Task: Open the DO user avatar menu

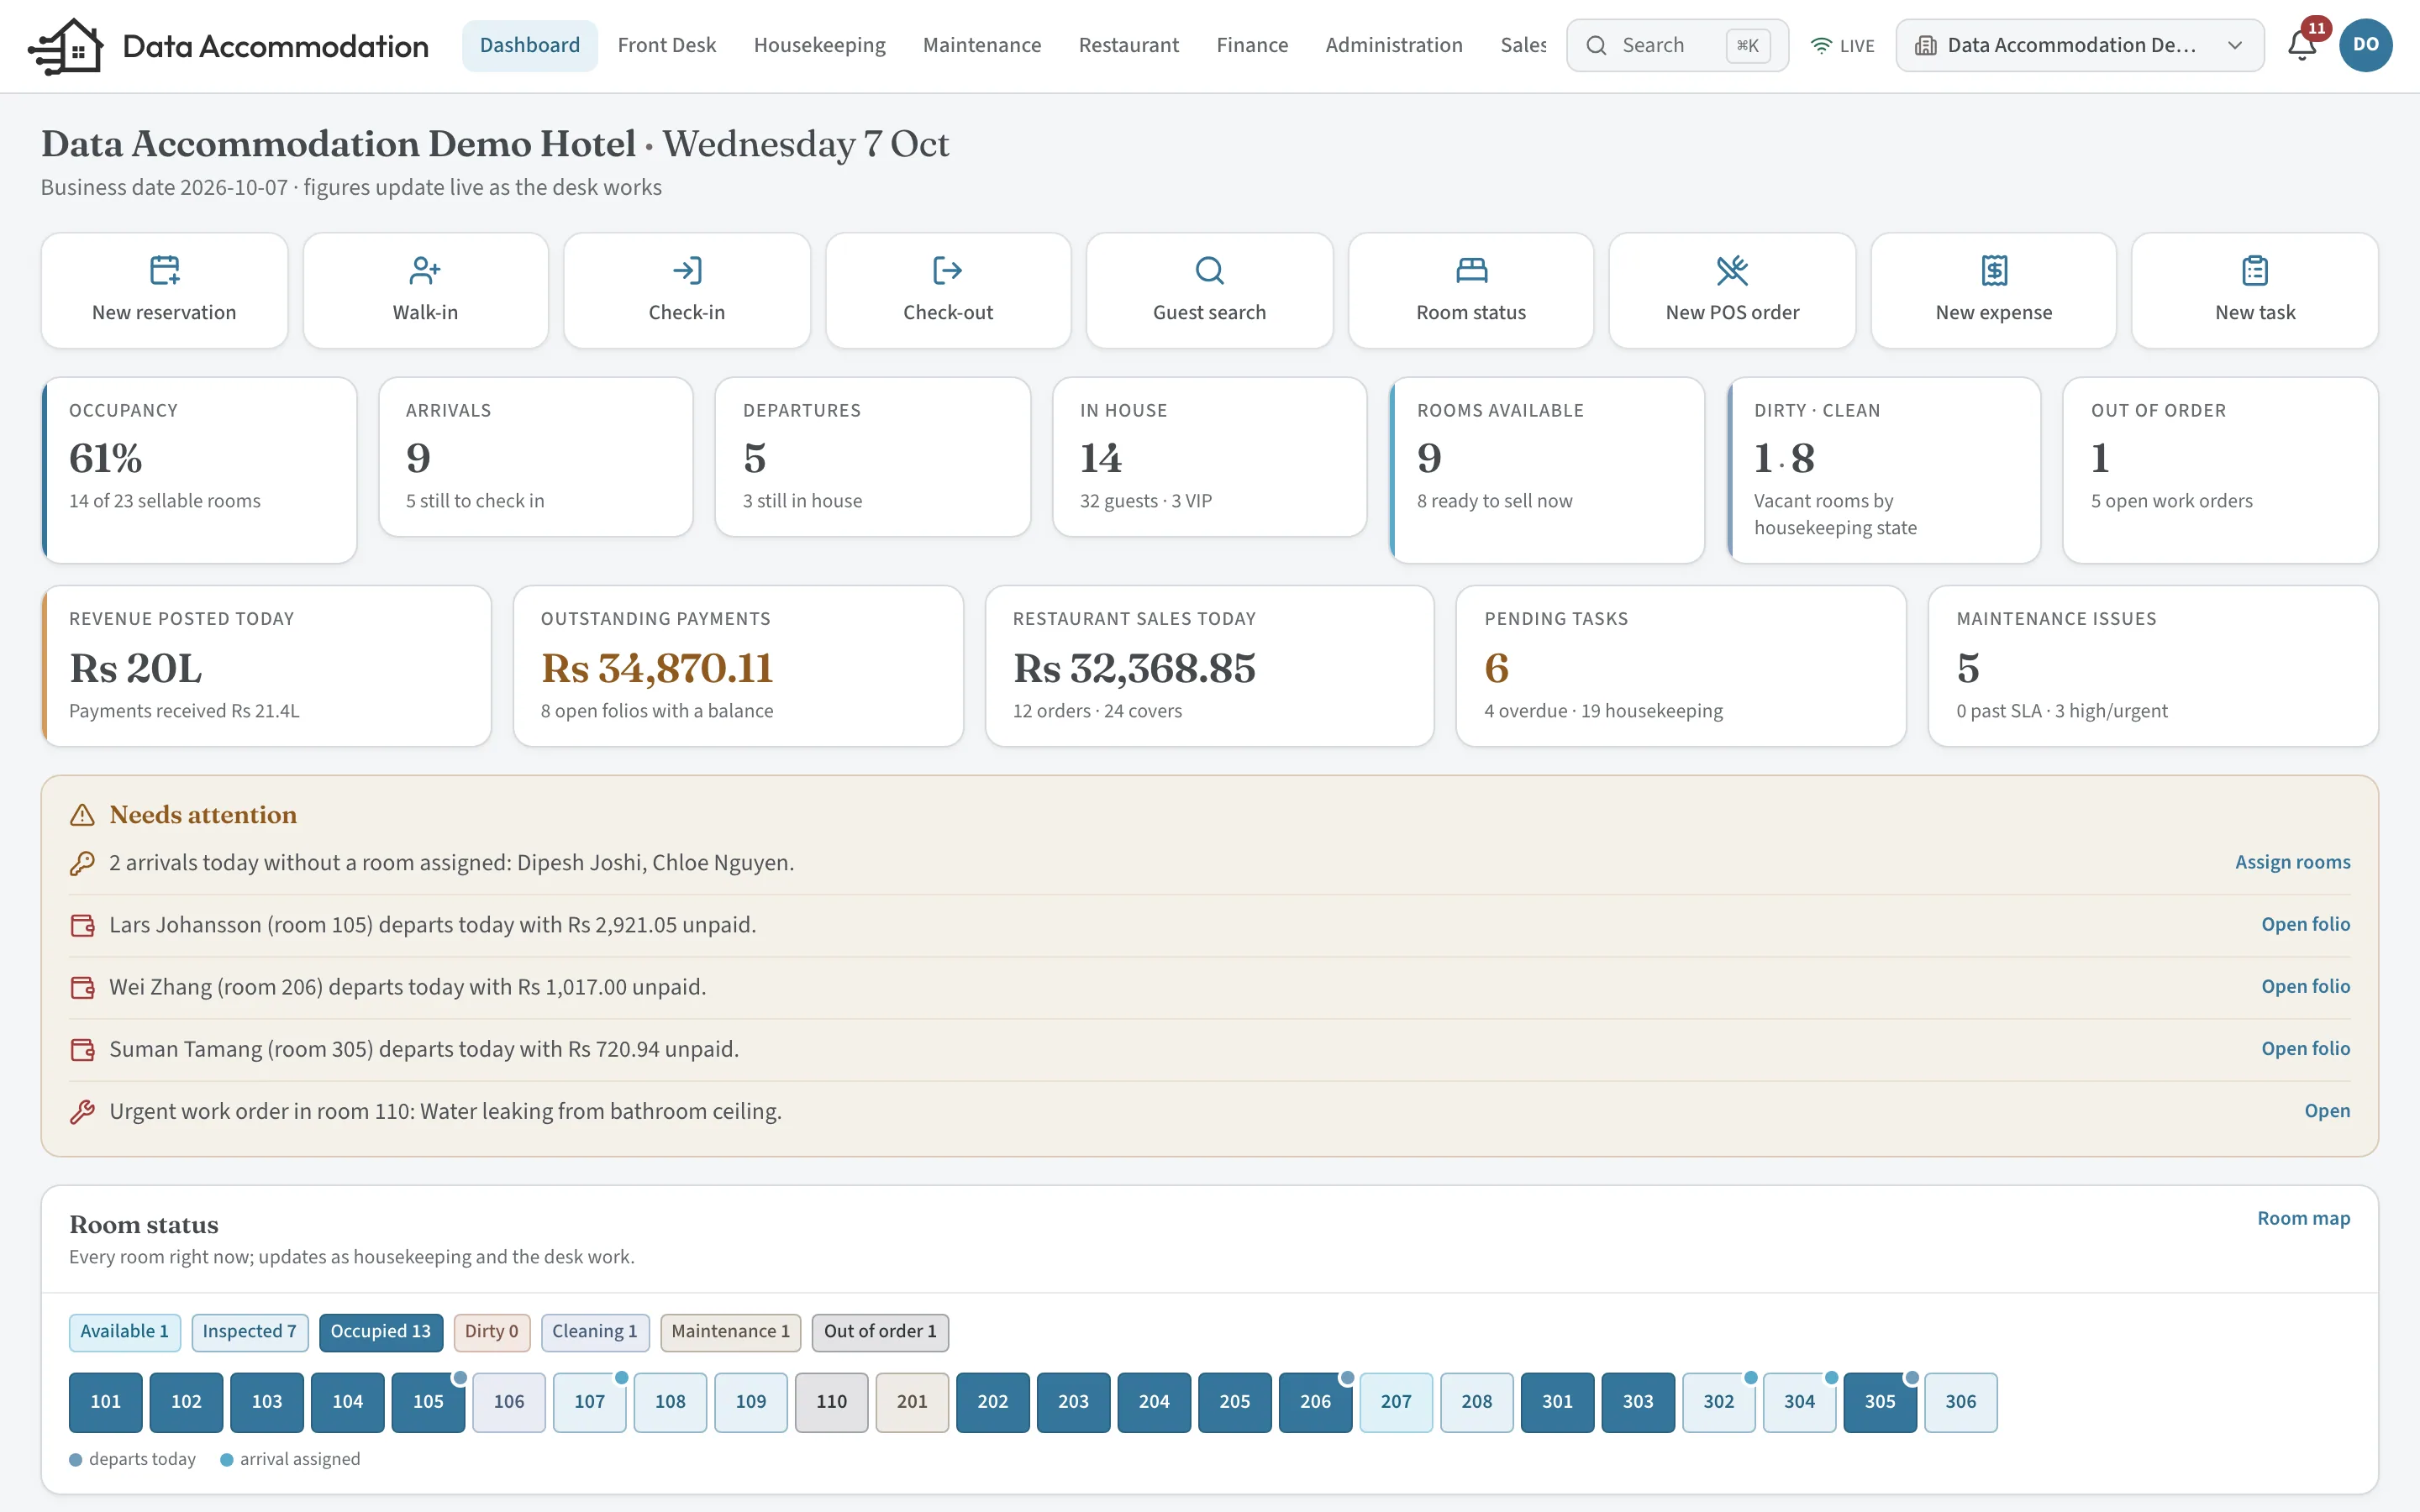Action: (2365, 45)
